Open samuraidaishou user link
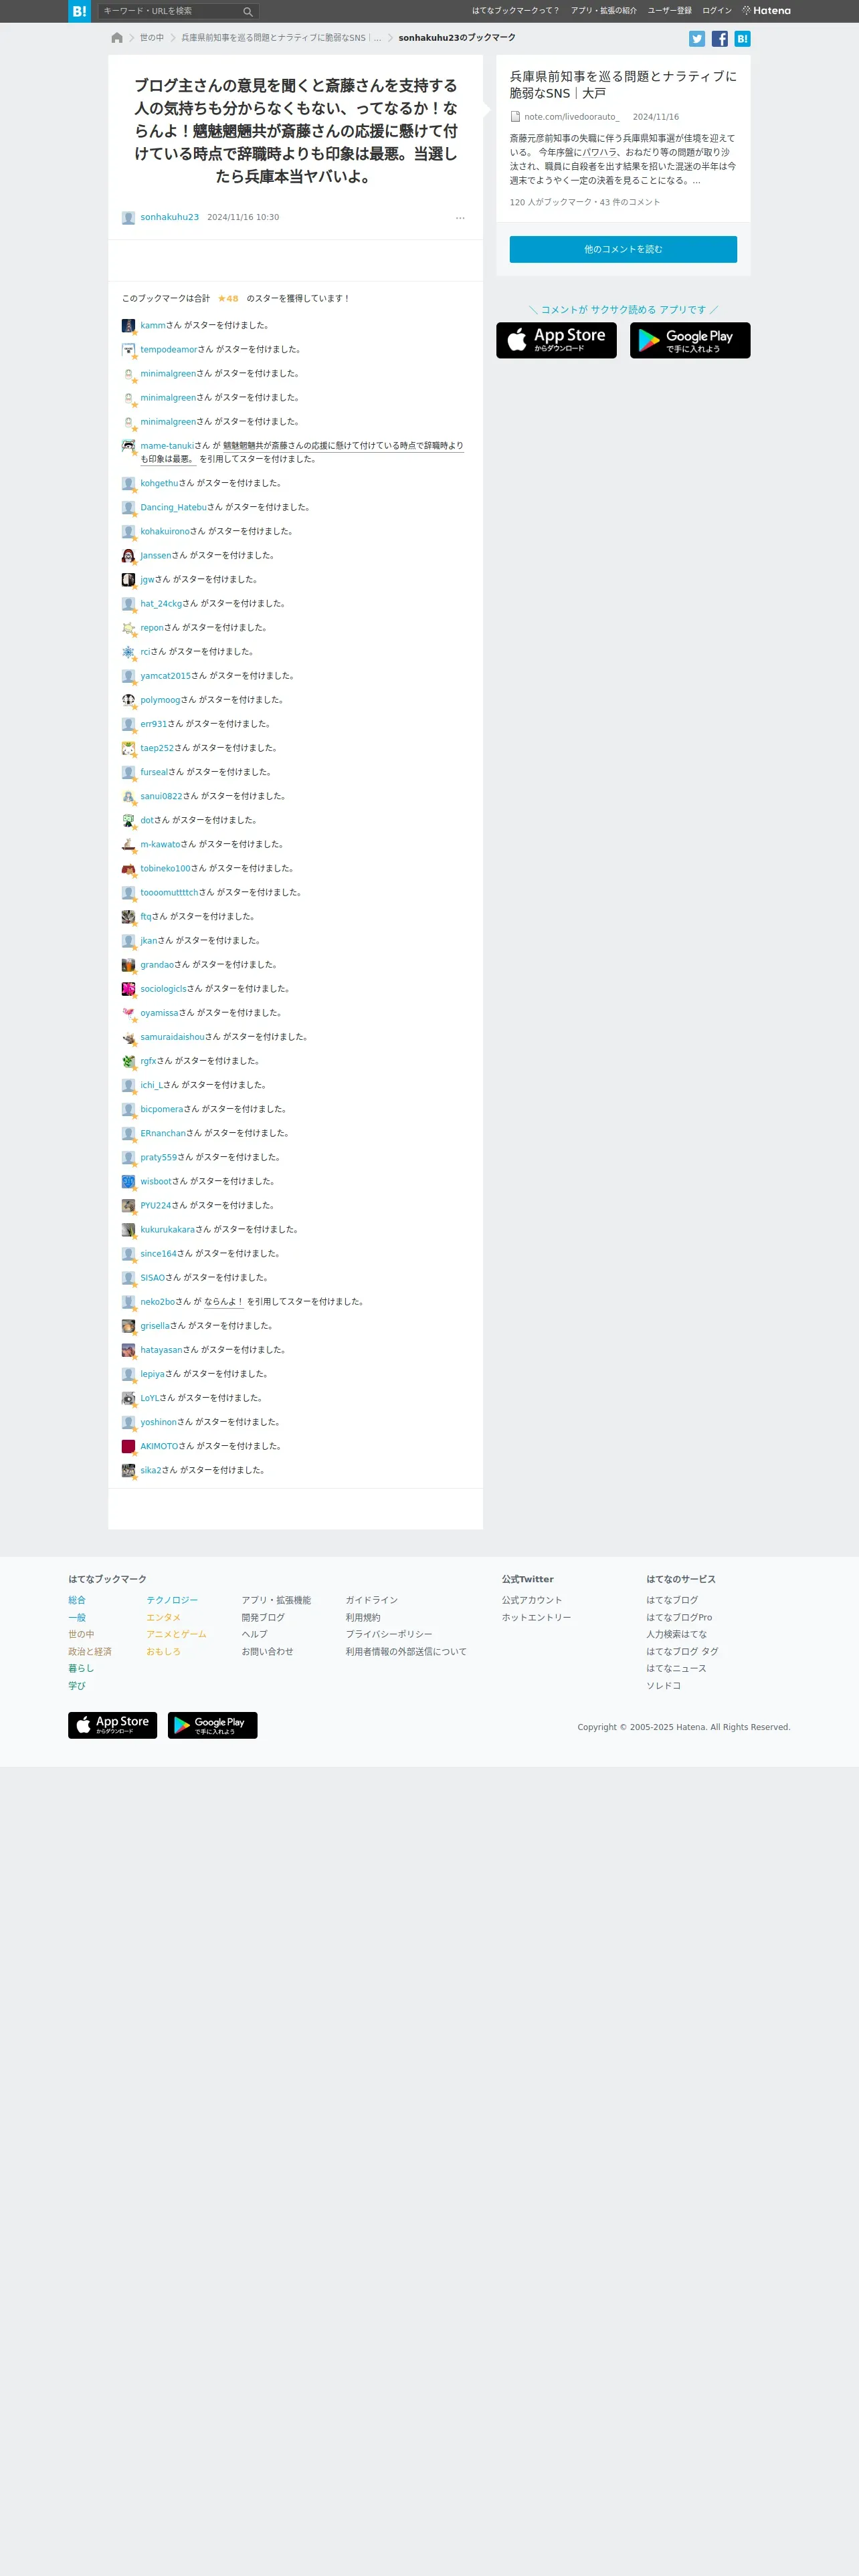859x2576 pixels. coord(172,1037)
